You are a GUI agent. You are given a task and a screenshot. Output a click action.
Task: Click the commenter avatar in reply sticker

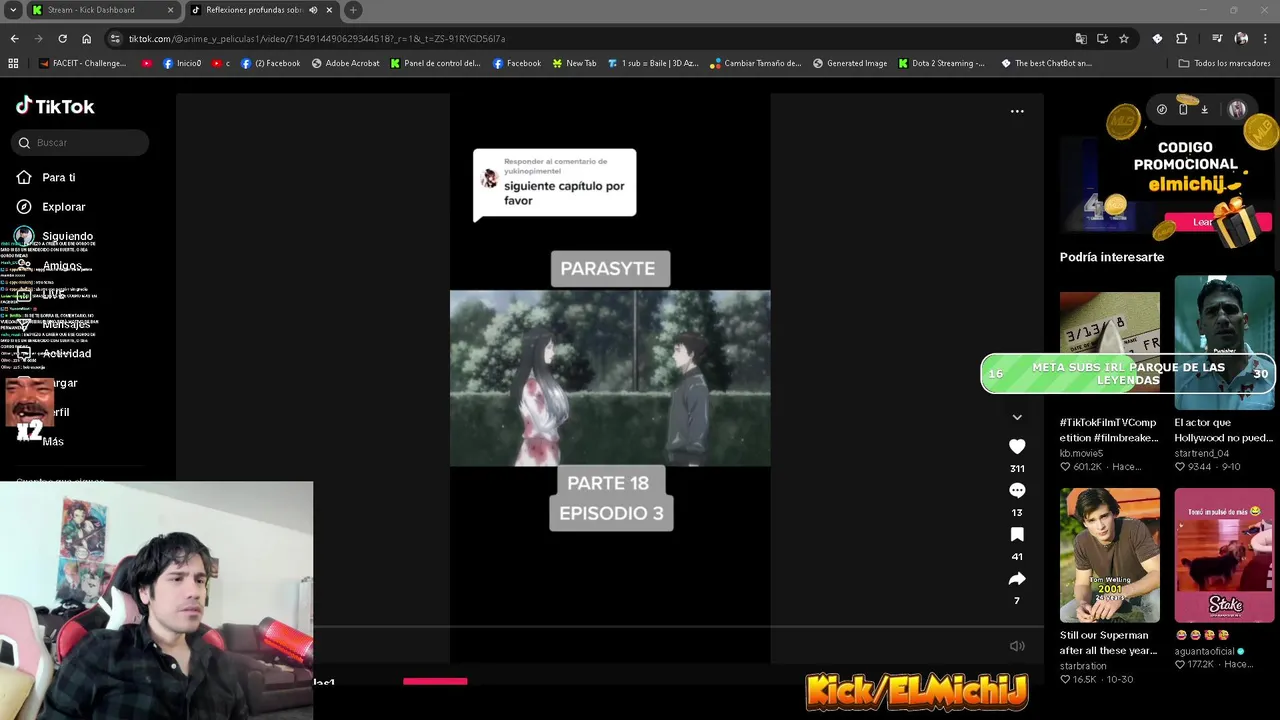[x=489, y=179]
